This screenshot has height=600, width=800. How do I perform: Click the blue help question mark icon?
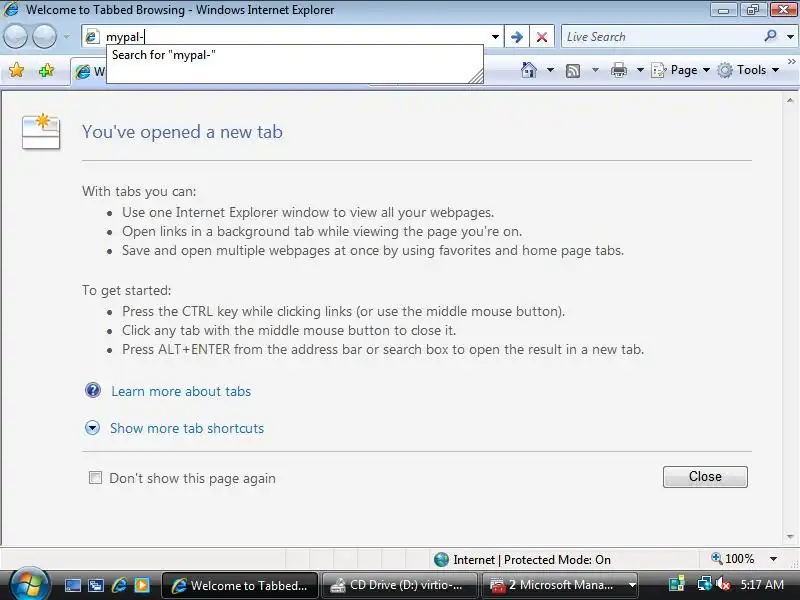coord(93,390)
